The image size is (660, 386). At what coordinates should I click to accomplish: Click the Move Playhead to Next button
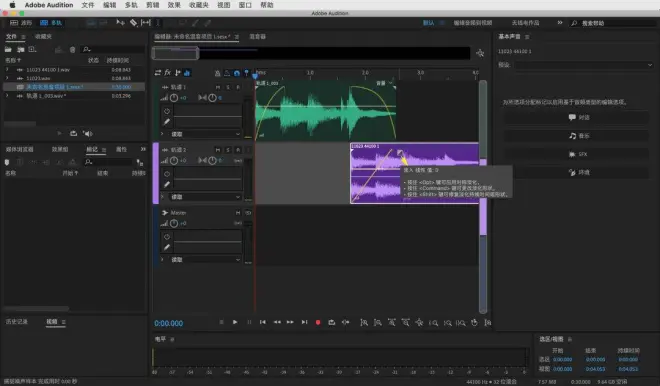pyautogui.click(x=304, y=322)
